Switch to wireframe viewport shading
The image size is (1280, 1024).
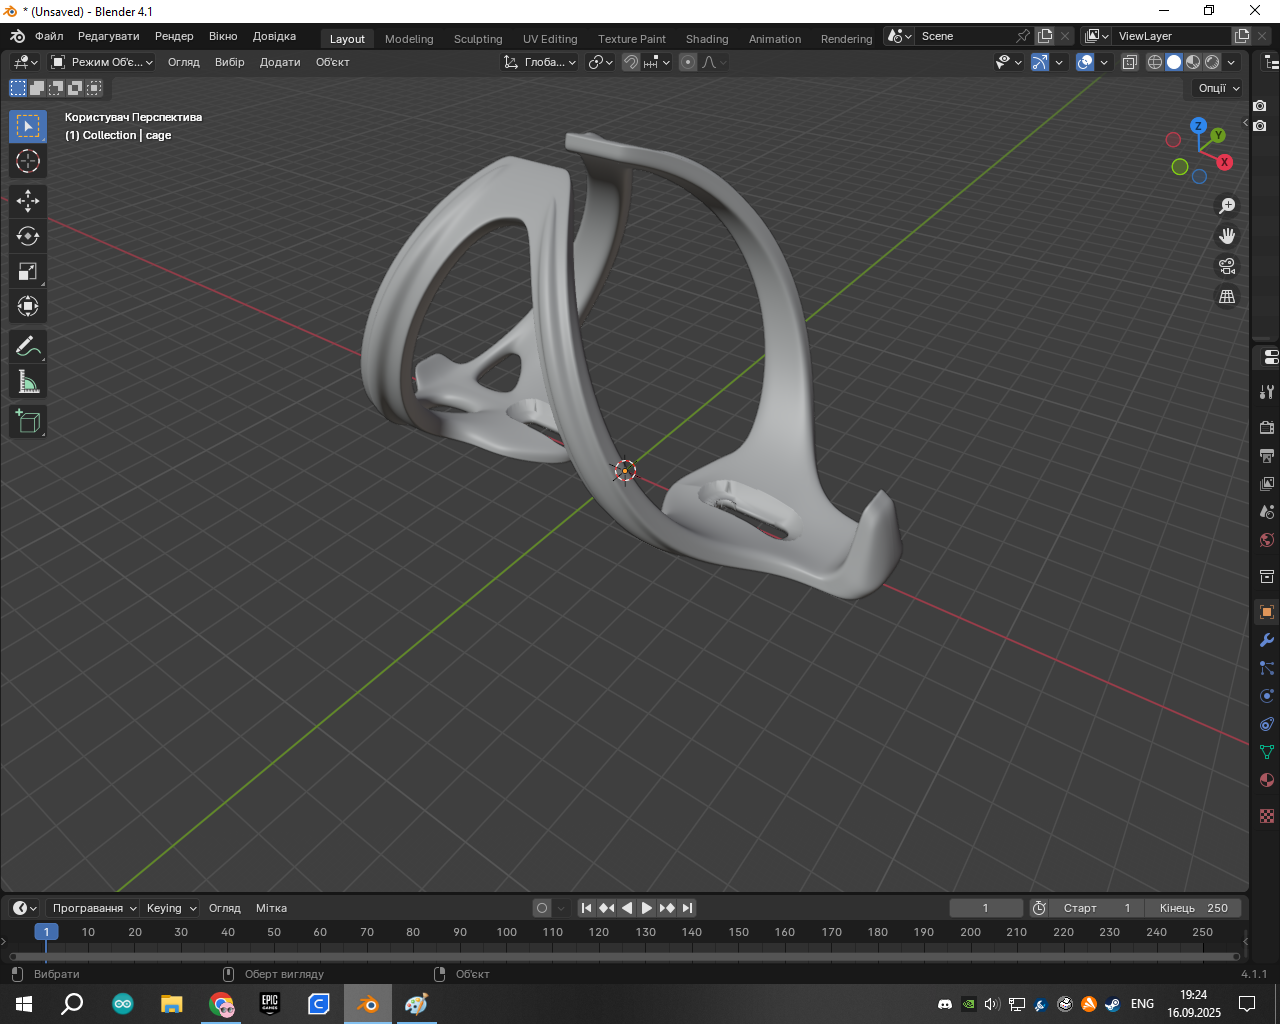pyautogui.click(x=1155, y=62)
